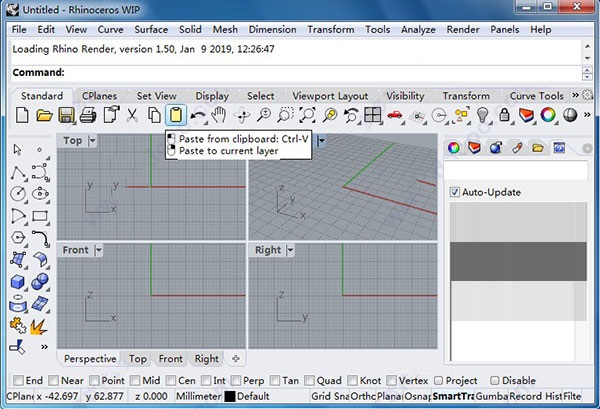600x409 pixels.
Task: Check the Quad osnap option
Action: tap(309, 380)
